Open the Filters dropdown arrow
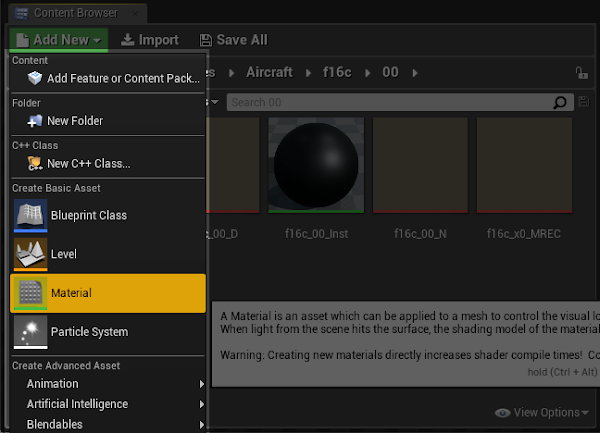 tap(213, 102)
